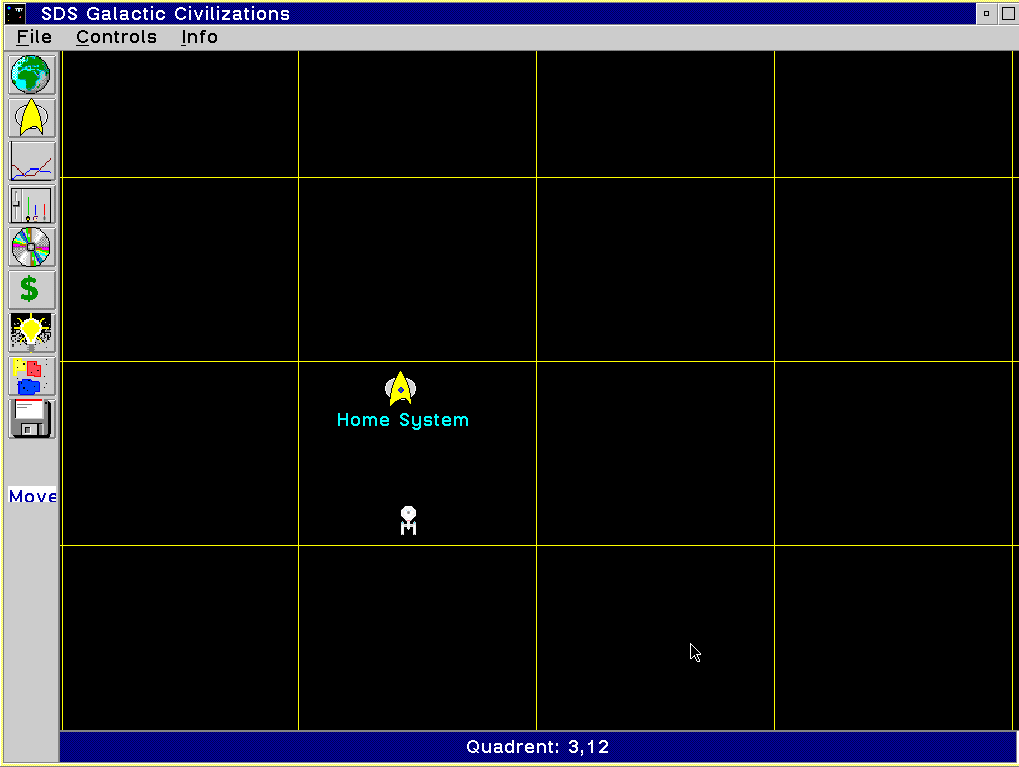
Task: Click the floppy disk save icon
Action: (31, 419)
